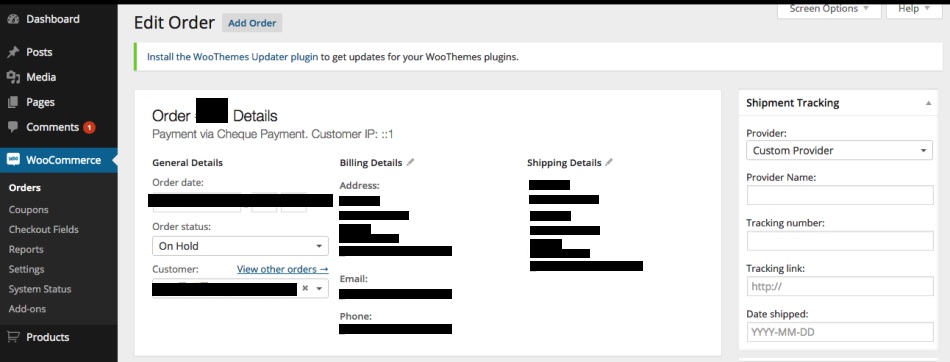Open the Order status dropdown
Image resolution: width=950 pixels, height=362 pixels.
[x=240, y=246]
